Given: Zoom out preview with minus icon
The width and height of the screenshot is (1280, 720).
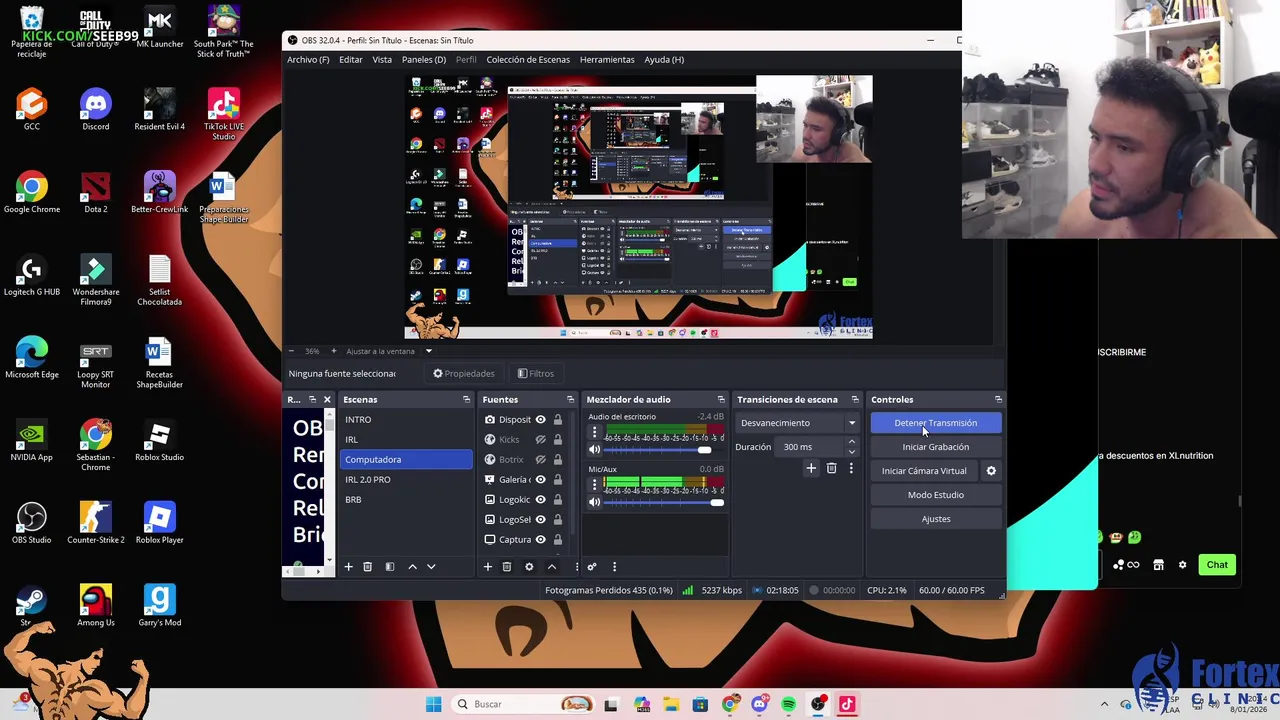Looking at the screenshot, I should [x=291, y=351].
